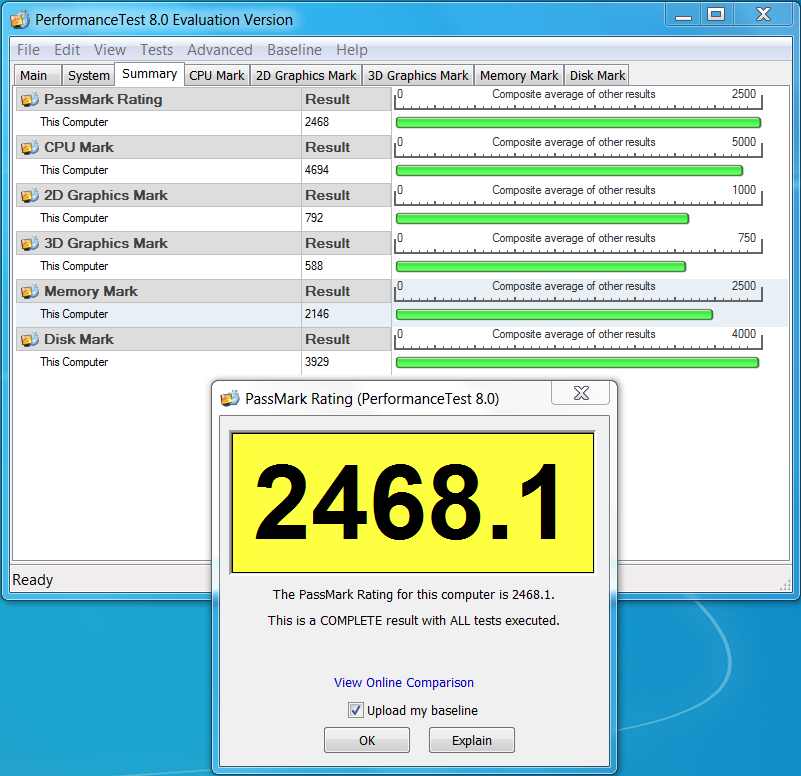
Task: Select the PassMark Rating header row
Action: (203, 99)
